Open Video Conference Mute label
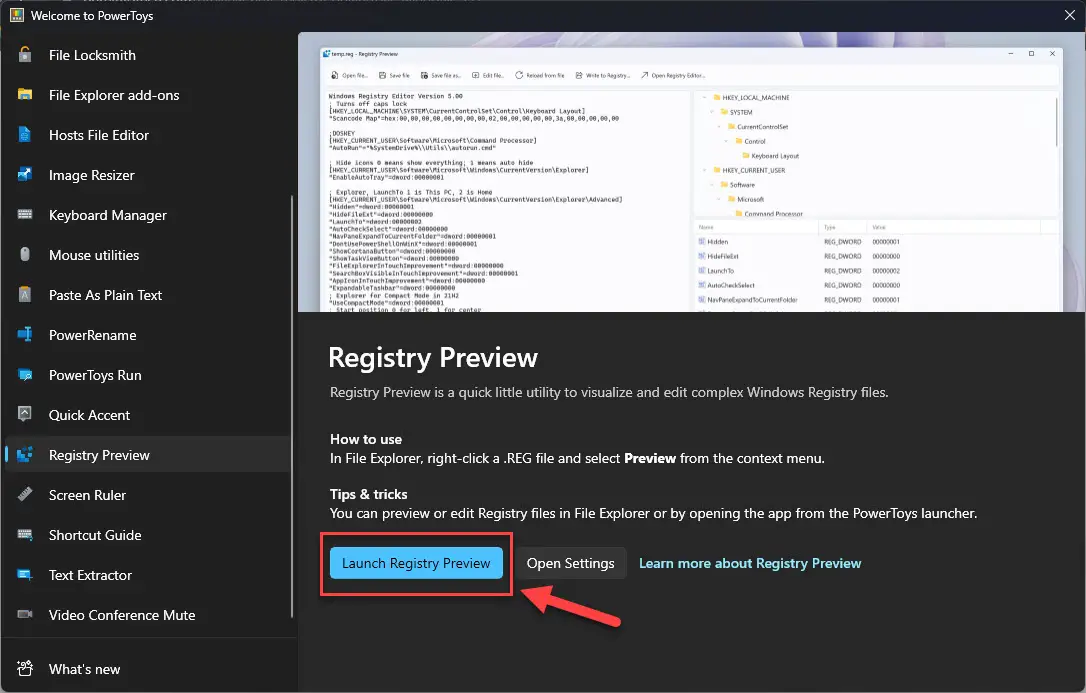The width and height of the screenshot is (1086, 693). pos(122,615)
